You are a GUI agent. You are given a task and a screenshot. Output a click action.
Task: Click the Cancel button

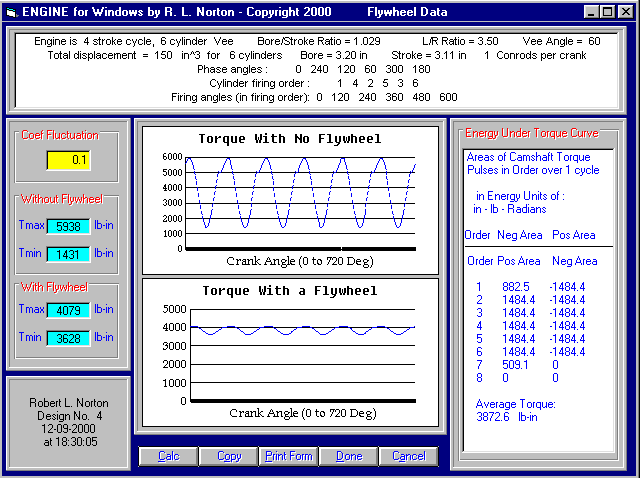coord(409,456)
